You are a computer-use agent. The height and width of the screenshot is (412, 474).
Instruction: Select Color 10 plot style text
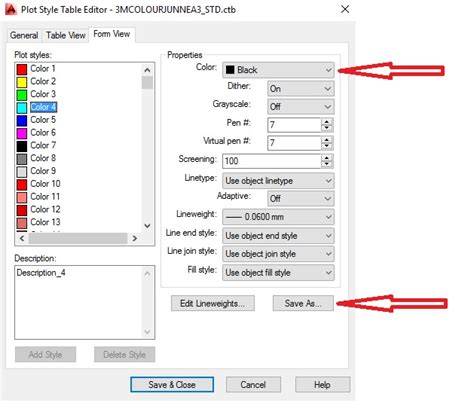(45, 184)
